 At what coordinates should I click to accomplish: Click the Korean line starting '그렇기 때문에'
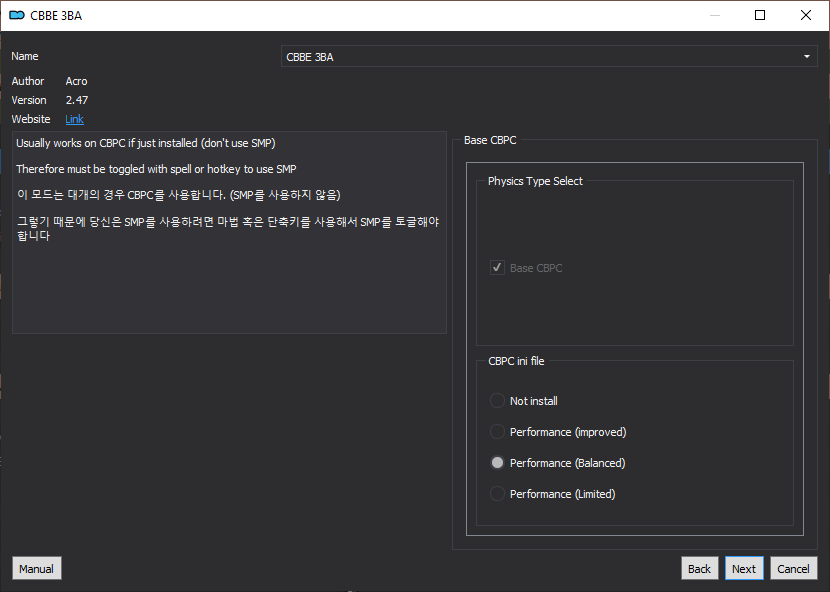[228, 228]
